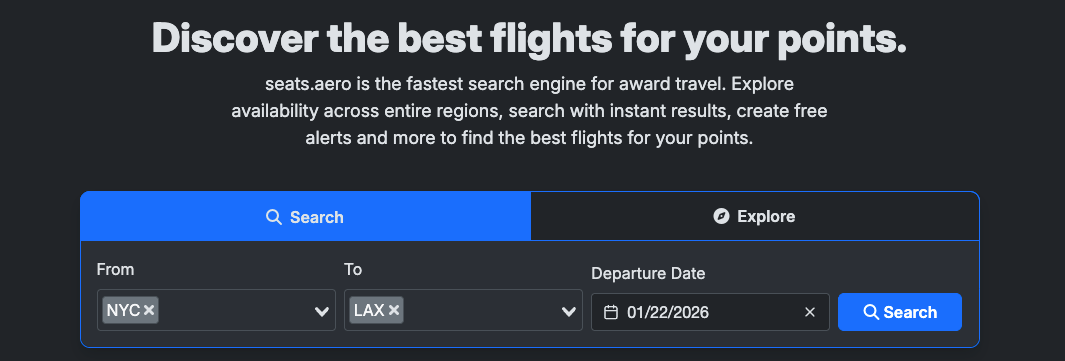1065x361 pixels.
Task: Switch to the Explore tab
Action: (755, 216)
